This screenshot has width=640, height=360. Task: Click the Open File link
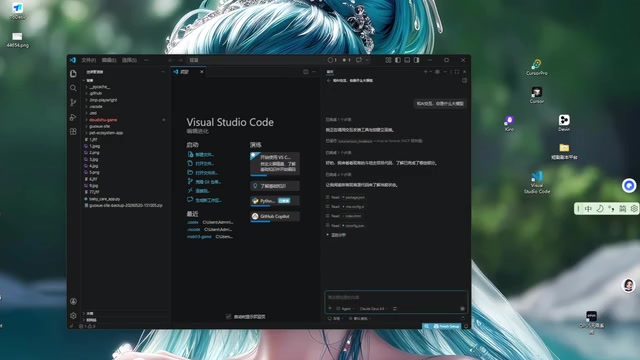tap(201, 164)
